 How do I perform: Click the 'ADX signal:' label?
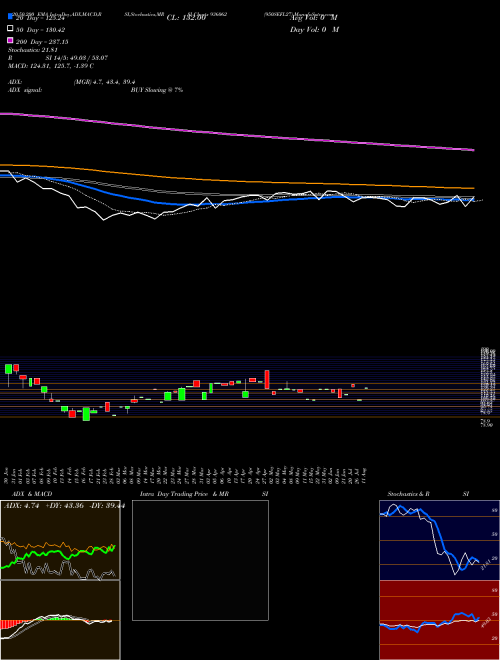[x=25, y=90]
